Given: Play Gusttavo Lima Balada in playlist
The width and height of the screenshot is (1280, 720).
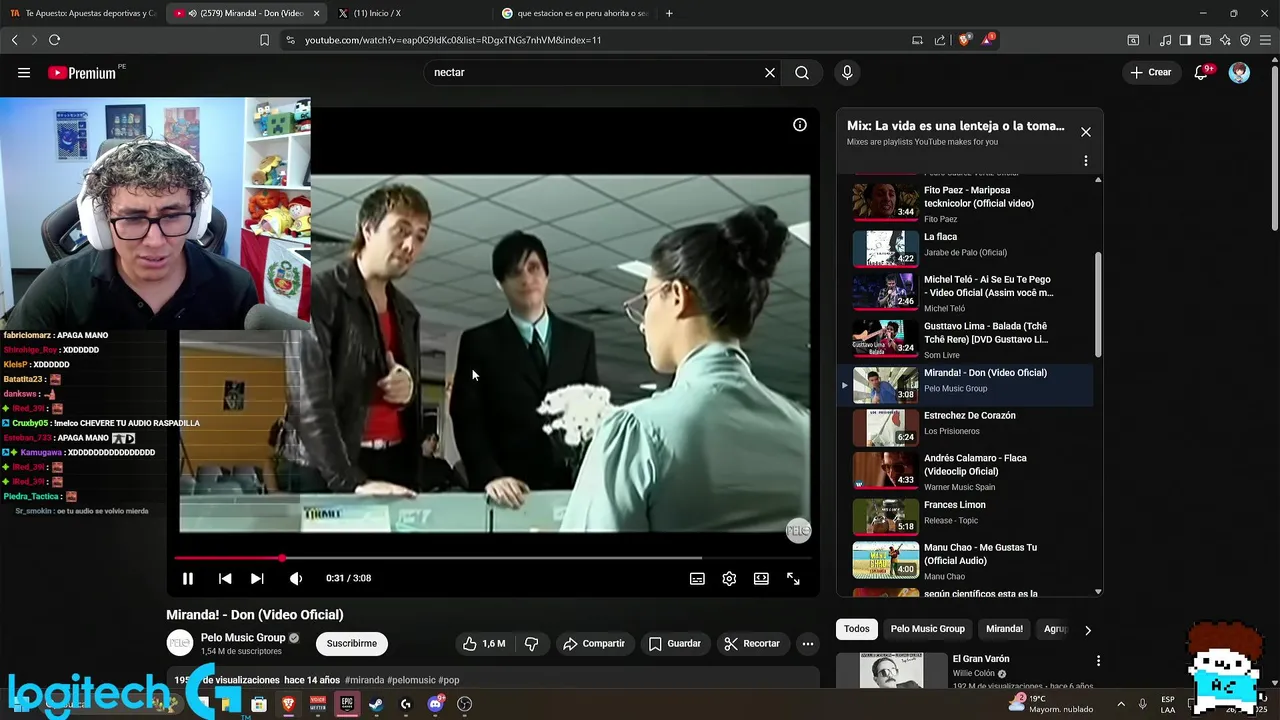Looking at the screenshot, I should click(x=965, y=339).
